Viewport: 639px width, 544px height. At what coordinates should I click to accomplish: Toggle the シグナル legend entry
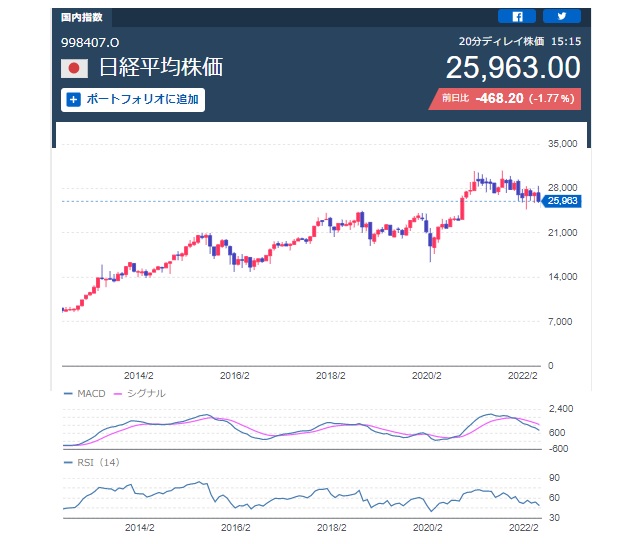point(140,394)
